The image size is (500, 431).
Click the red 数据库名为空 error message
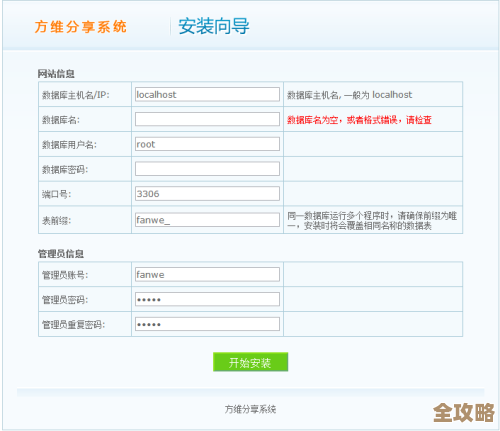[x=359, y=120]
